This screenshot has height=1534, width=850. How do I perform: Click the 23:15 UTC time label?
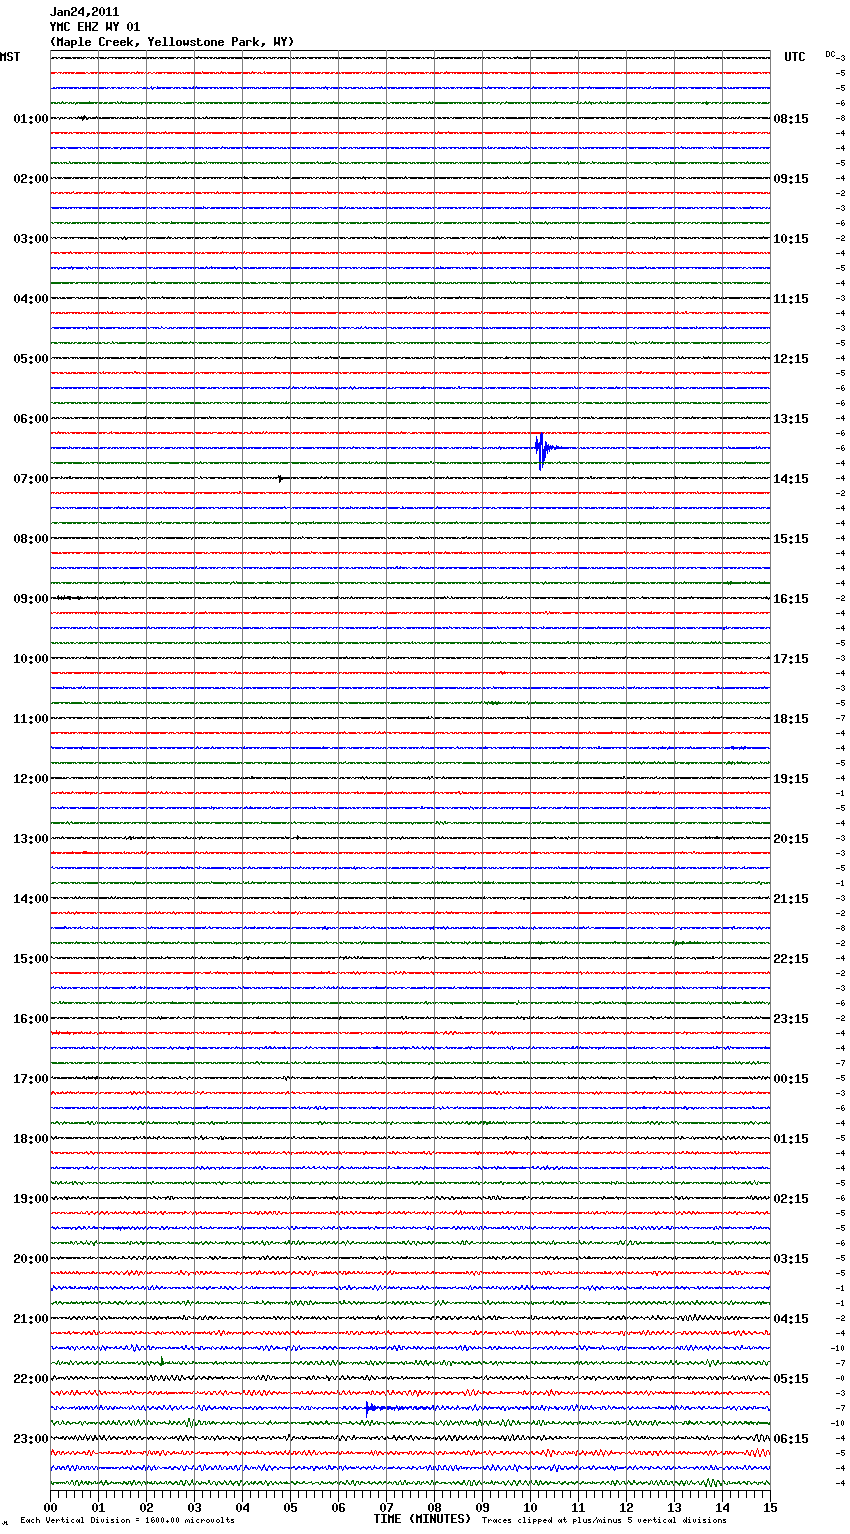pos(791,1019)
